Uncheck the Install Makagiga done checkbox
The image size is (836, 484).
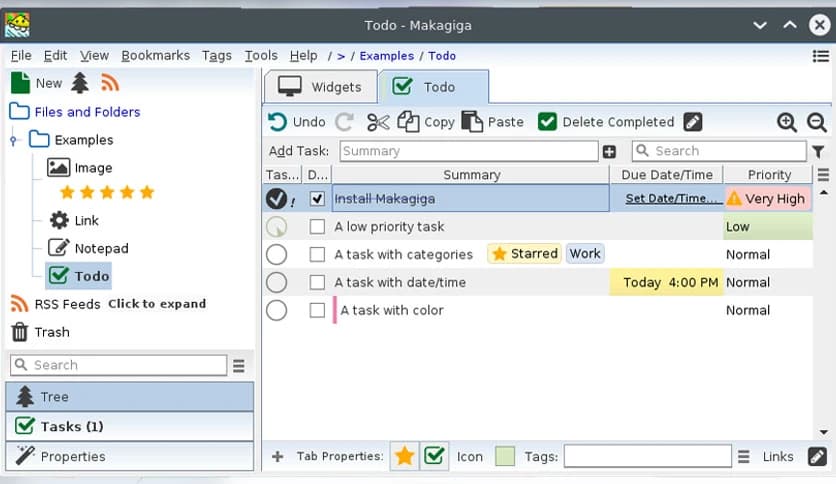317,199
